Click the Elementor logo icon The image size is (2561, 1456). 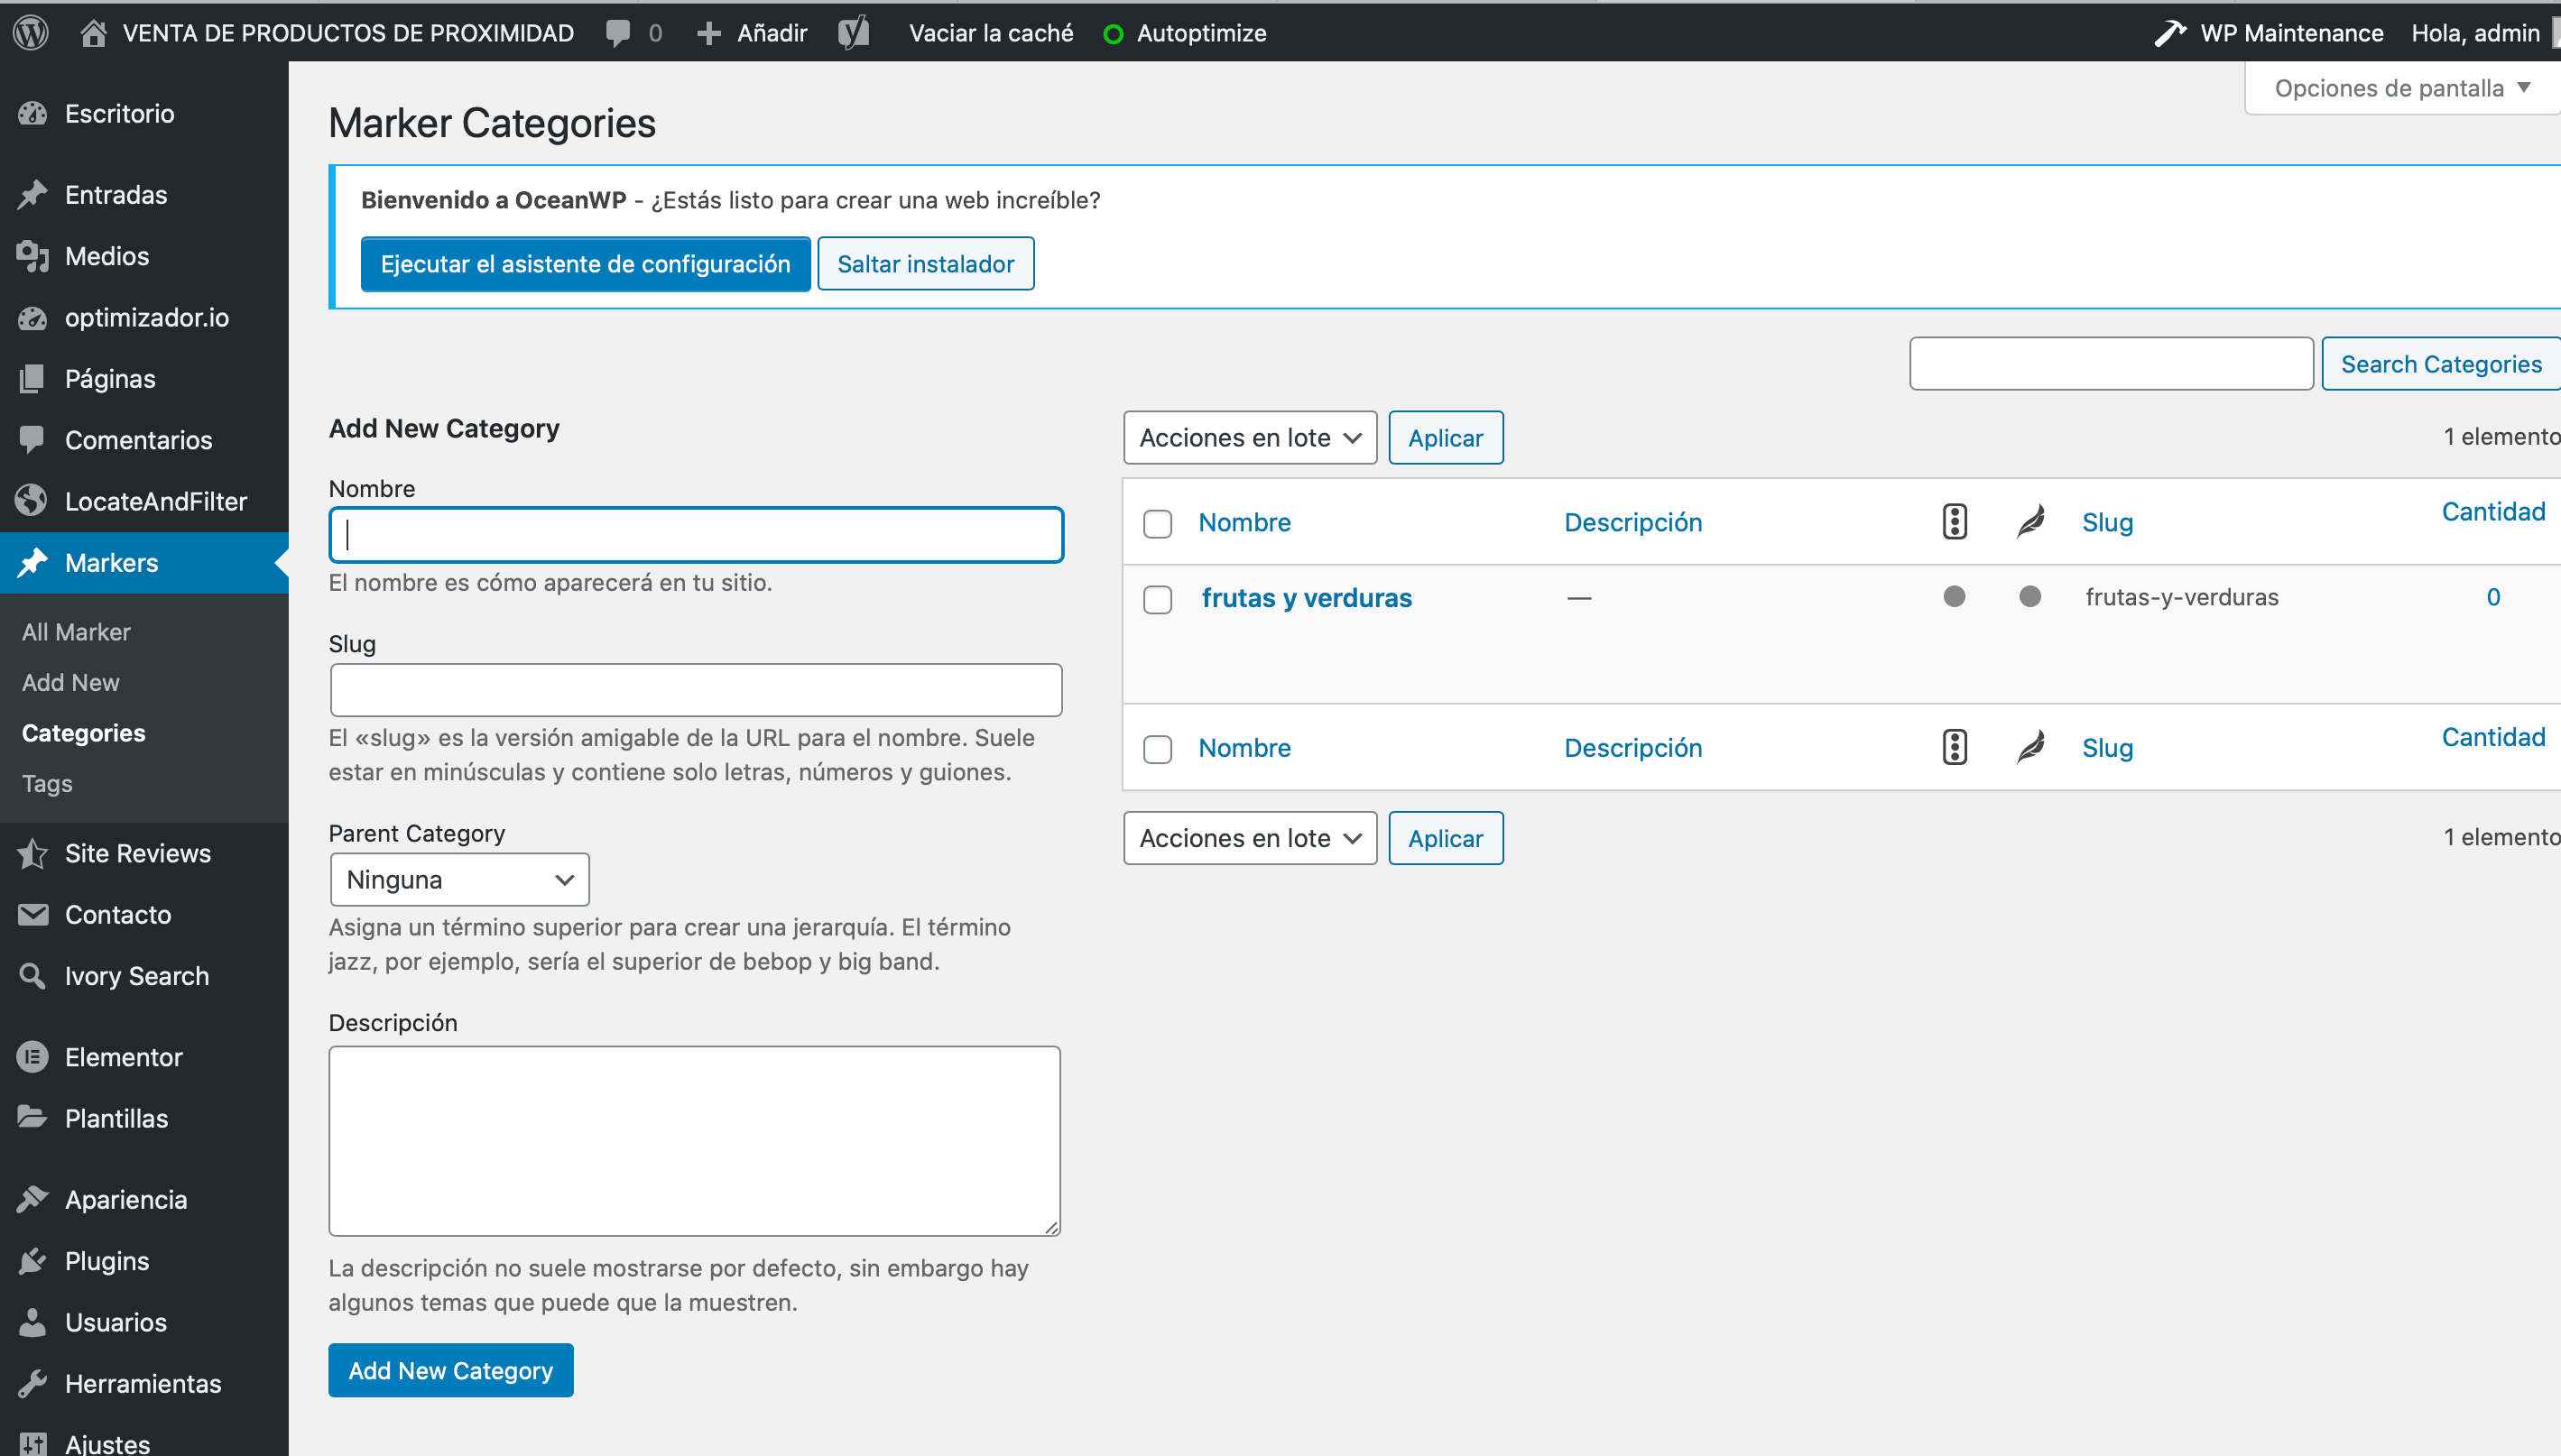(33, 1057)
